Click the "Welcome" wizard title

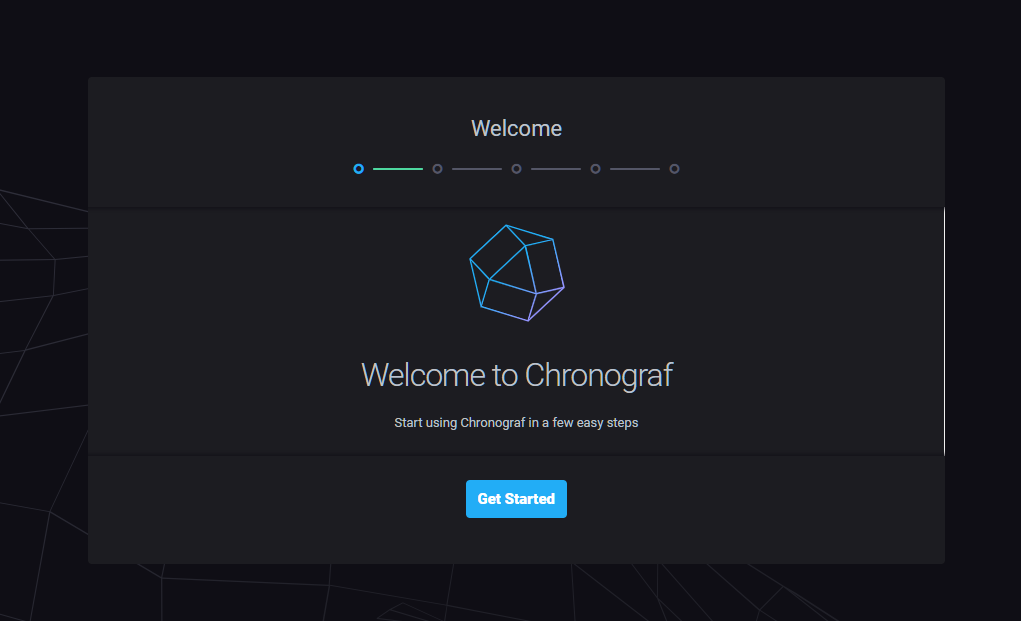click(516, 128)
